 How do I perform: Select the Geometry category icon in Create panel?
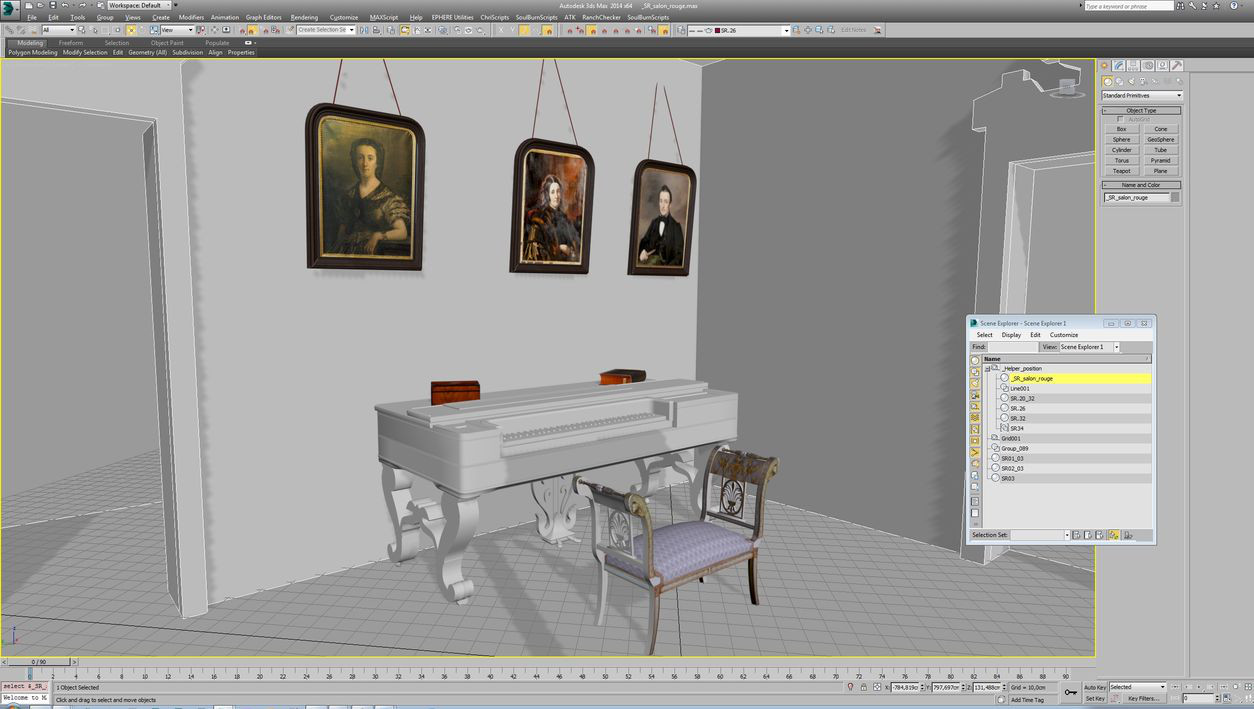click(x=1107, y=81)
